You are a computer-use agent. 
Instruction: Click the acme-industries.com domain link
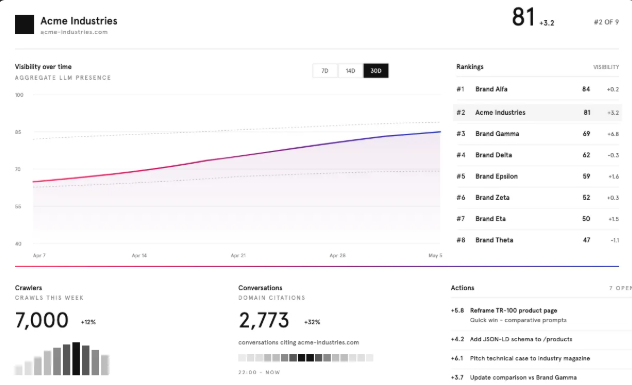pos(74,32)
